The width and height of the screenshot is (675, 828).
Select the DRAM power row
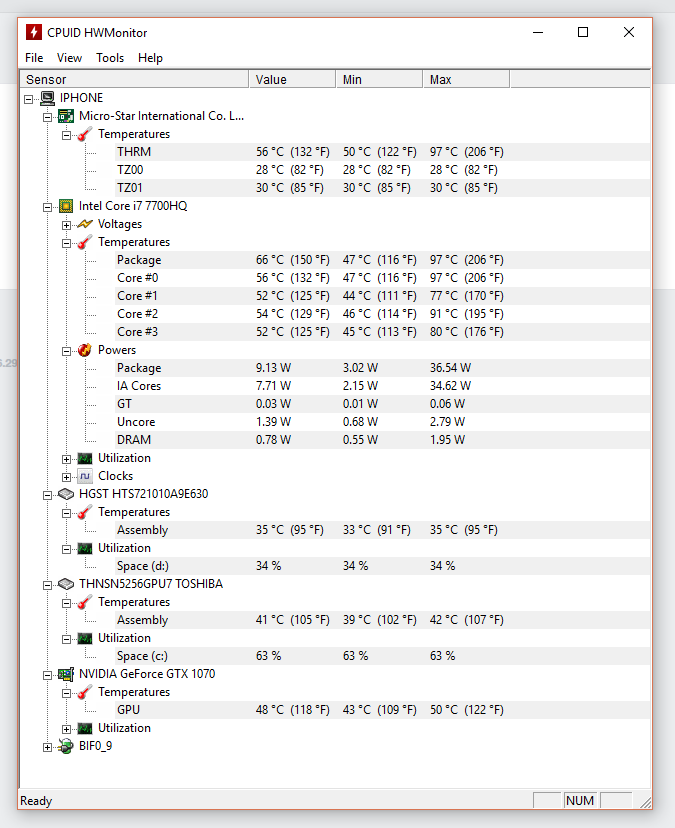[x=382, y=440]
